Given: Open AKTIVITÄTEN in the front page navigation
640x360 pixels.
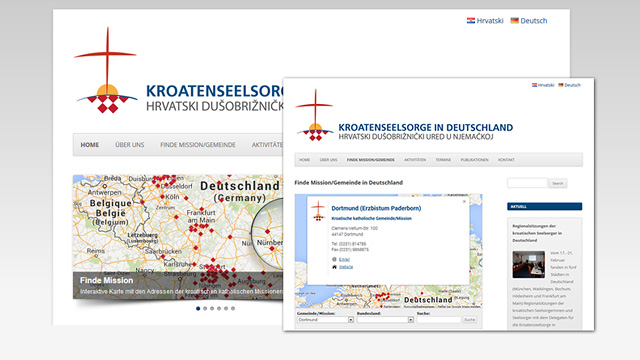Looking at the screenshot, I should click(x=415, y=160).
